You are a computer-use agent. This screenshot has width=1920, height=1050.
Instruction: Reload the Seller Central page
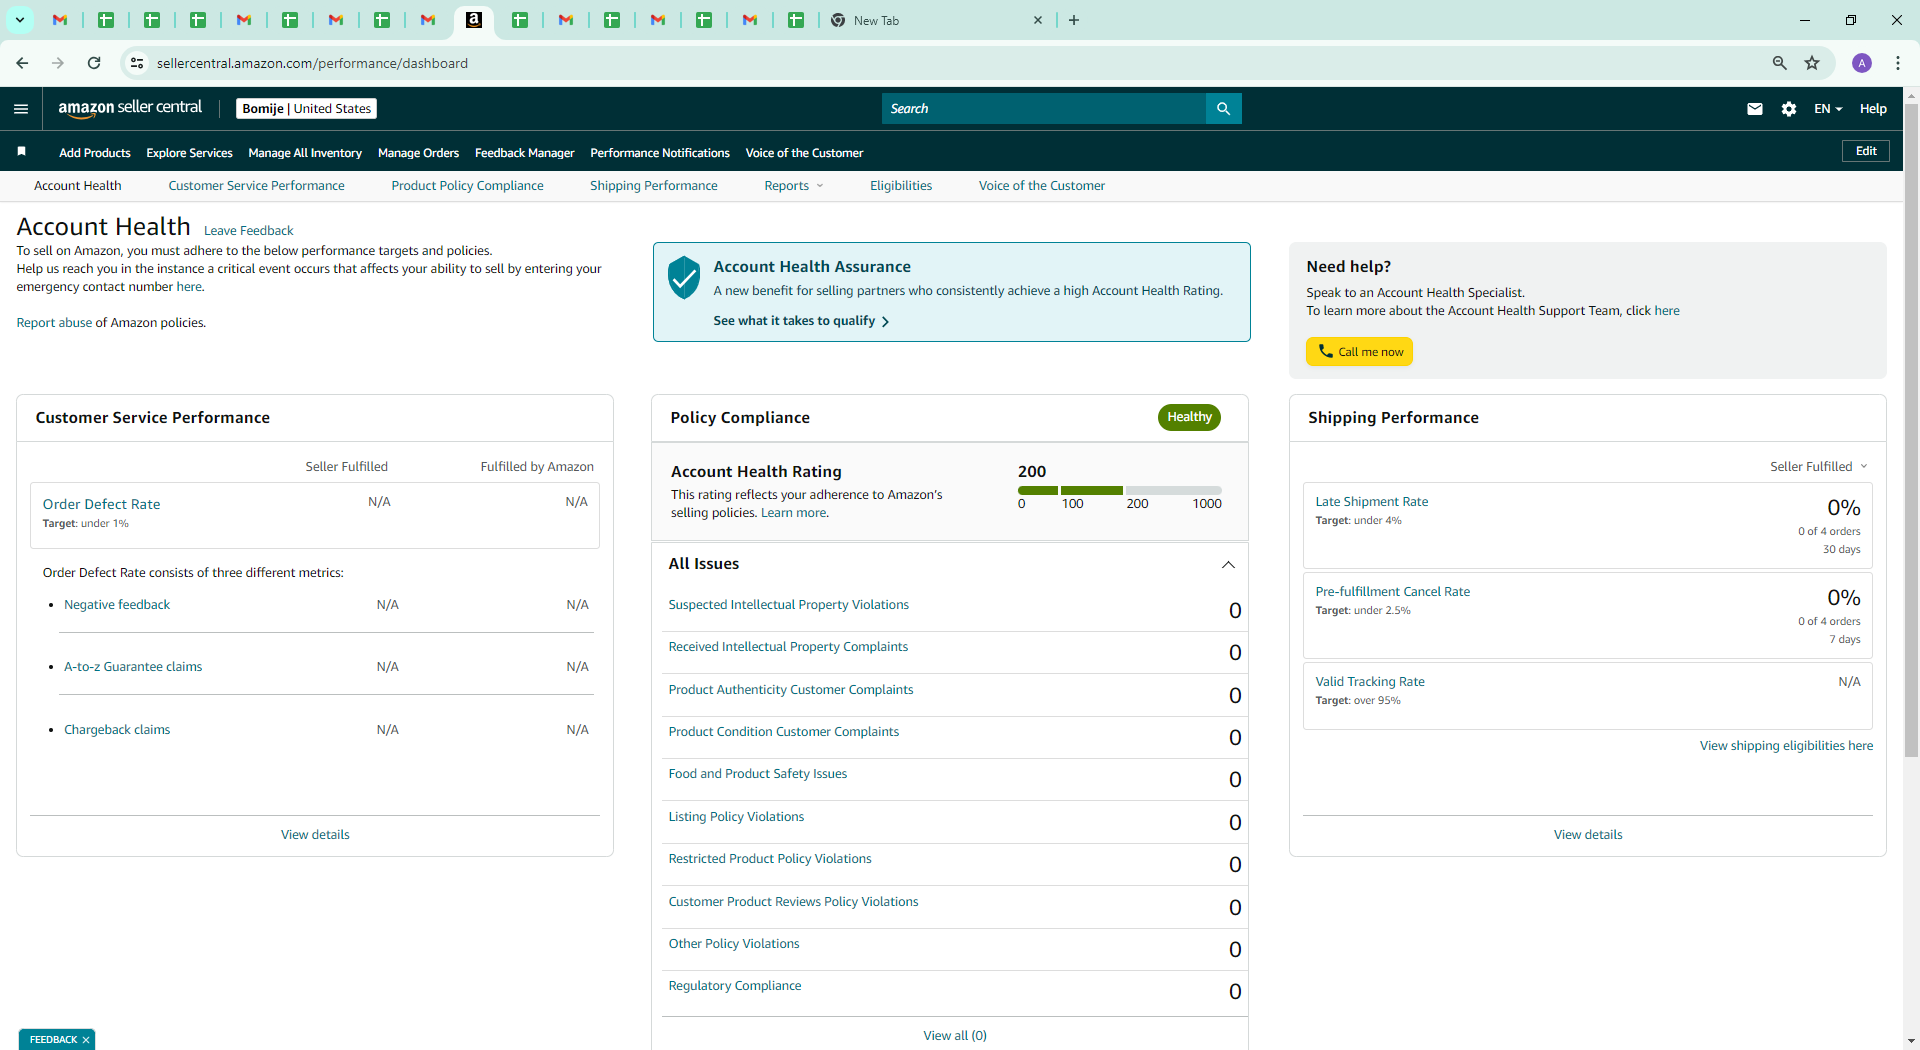[x=94, y=63]
